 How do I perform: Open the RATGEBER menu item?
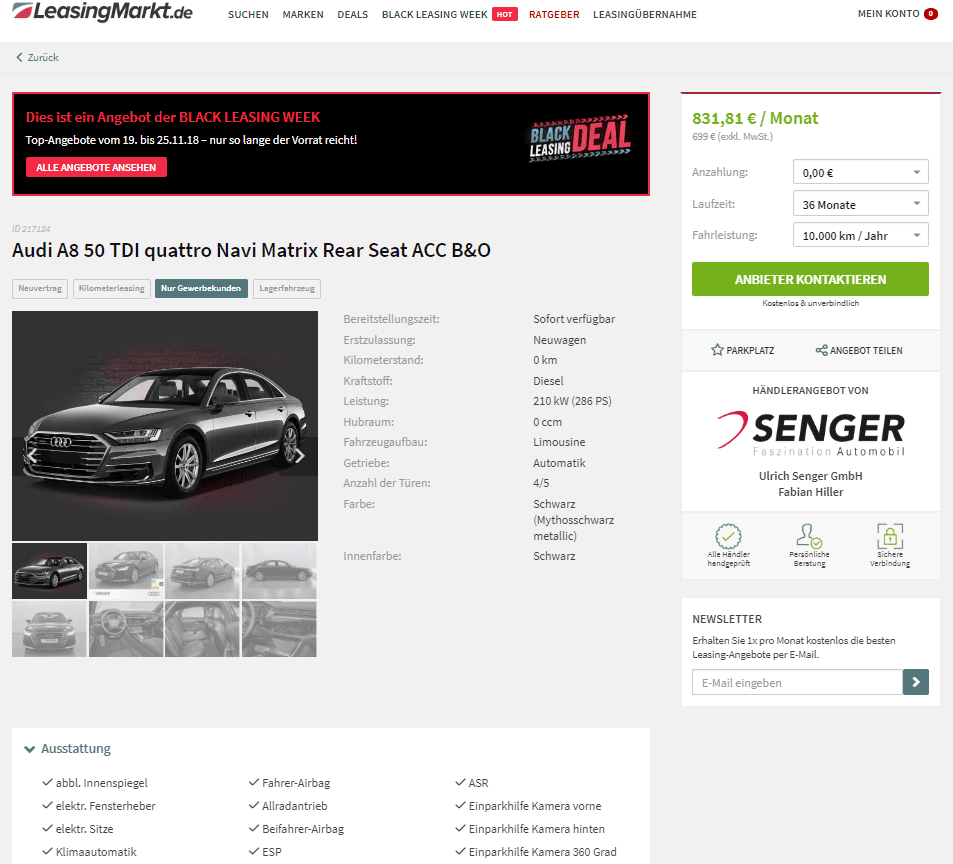[x=554, y=15]
